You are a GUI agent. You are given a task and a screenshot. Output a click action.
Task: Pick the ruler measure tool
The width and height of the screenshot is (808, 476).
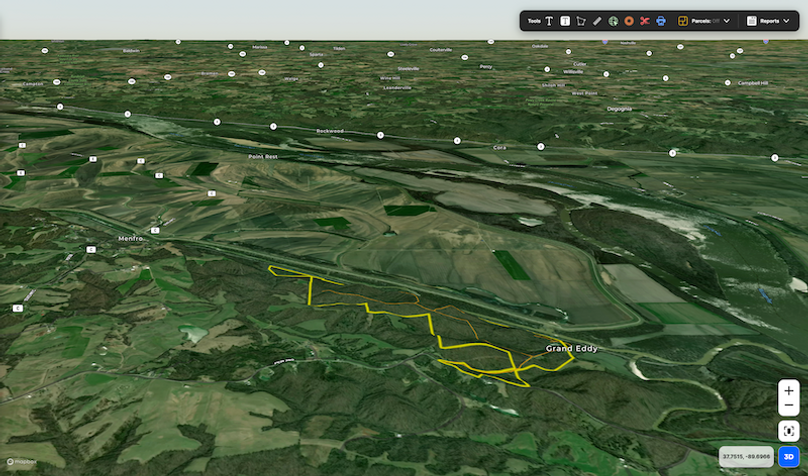[597, 20]
